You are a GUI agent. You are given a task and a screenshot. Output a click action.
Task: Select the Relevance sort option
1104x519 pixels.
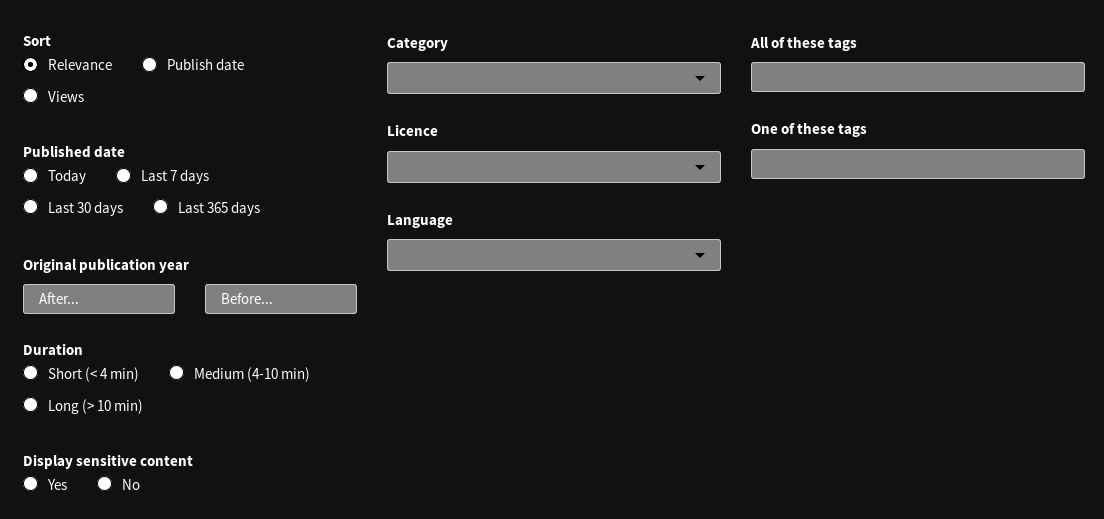click(x=30, y=65)
